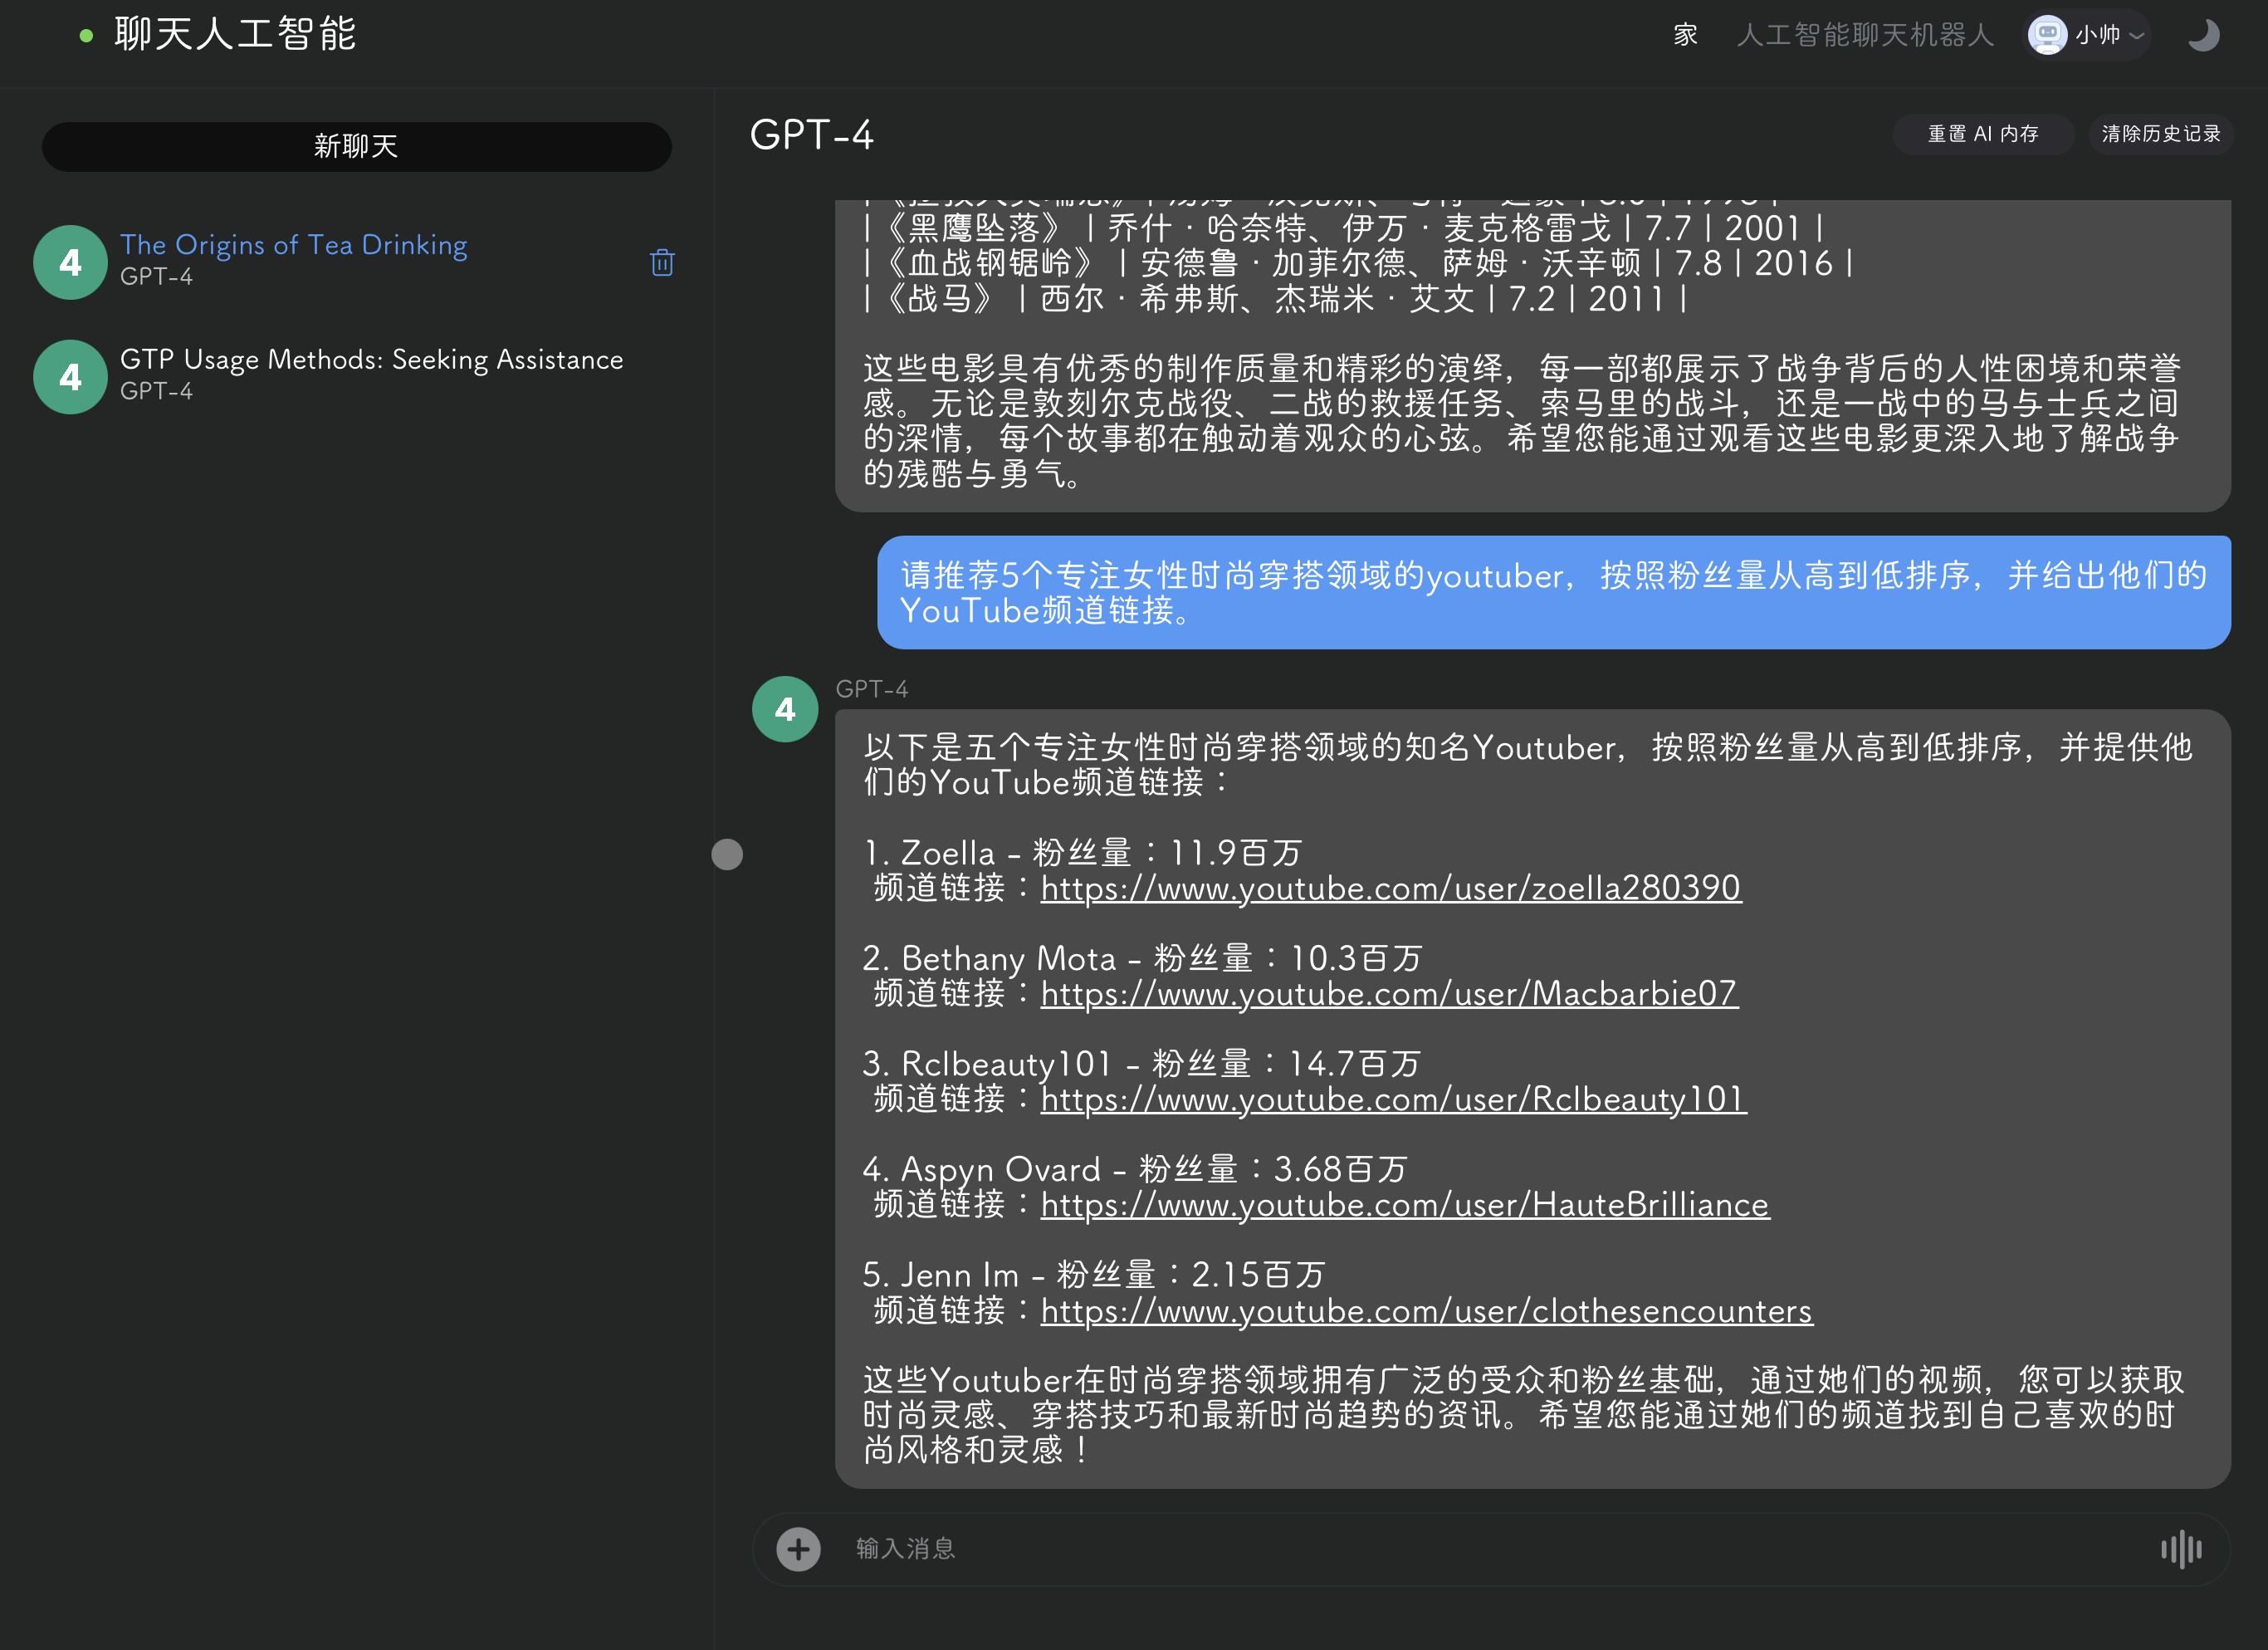This screenshot has width=2268, height=1650.
Task: Open The Origins of Tea Drinking chat
Action: [293, 245]
